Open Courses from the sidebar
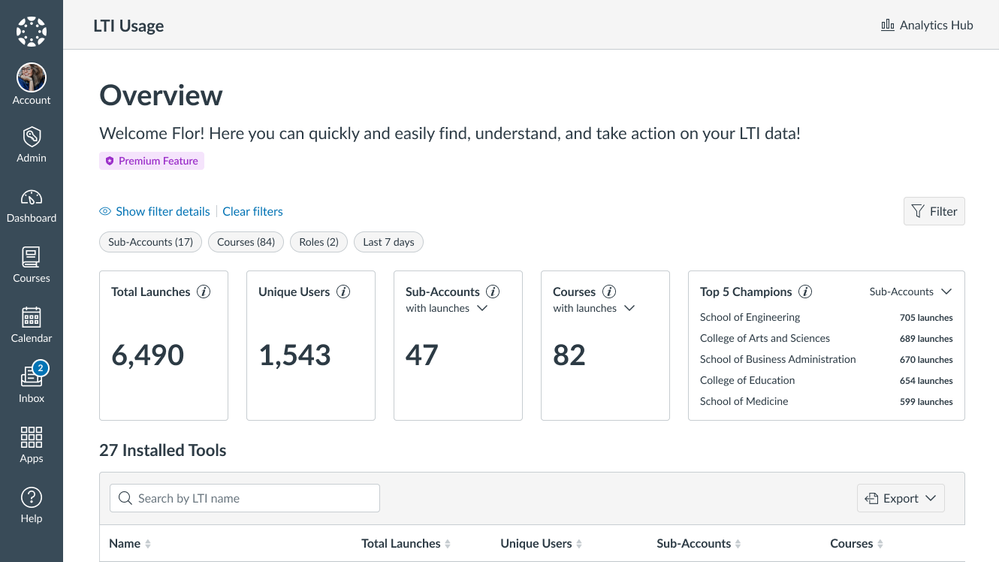Screen dimensions: 999x562 [31, 265]
